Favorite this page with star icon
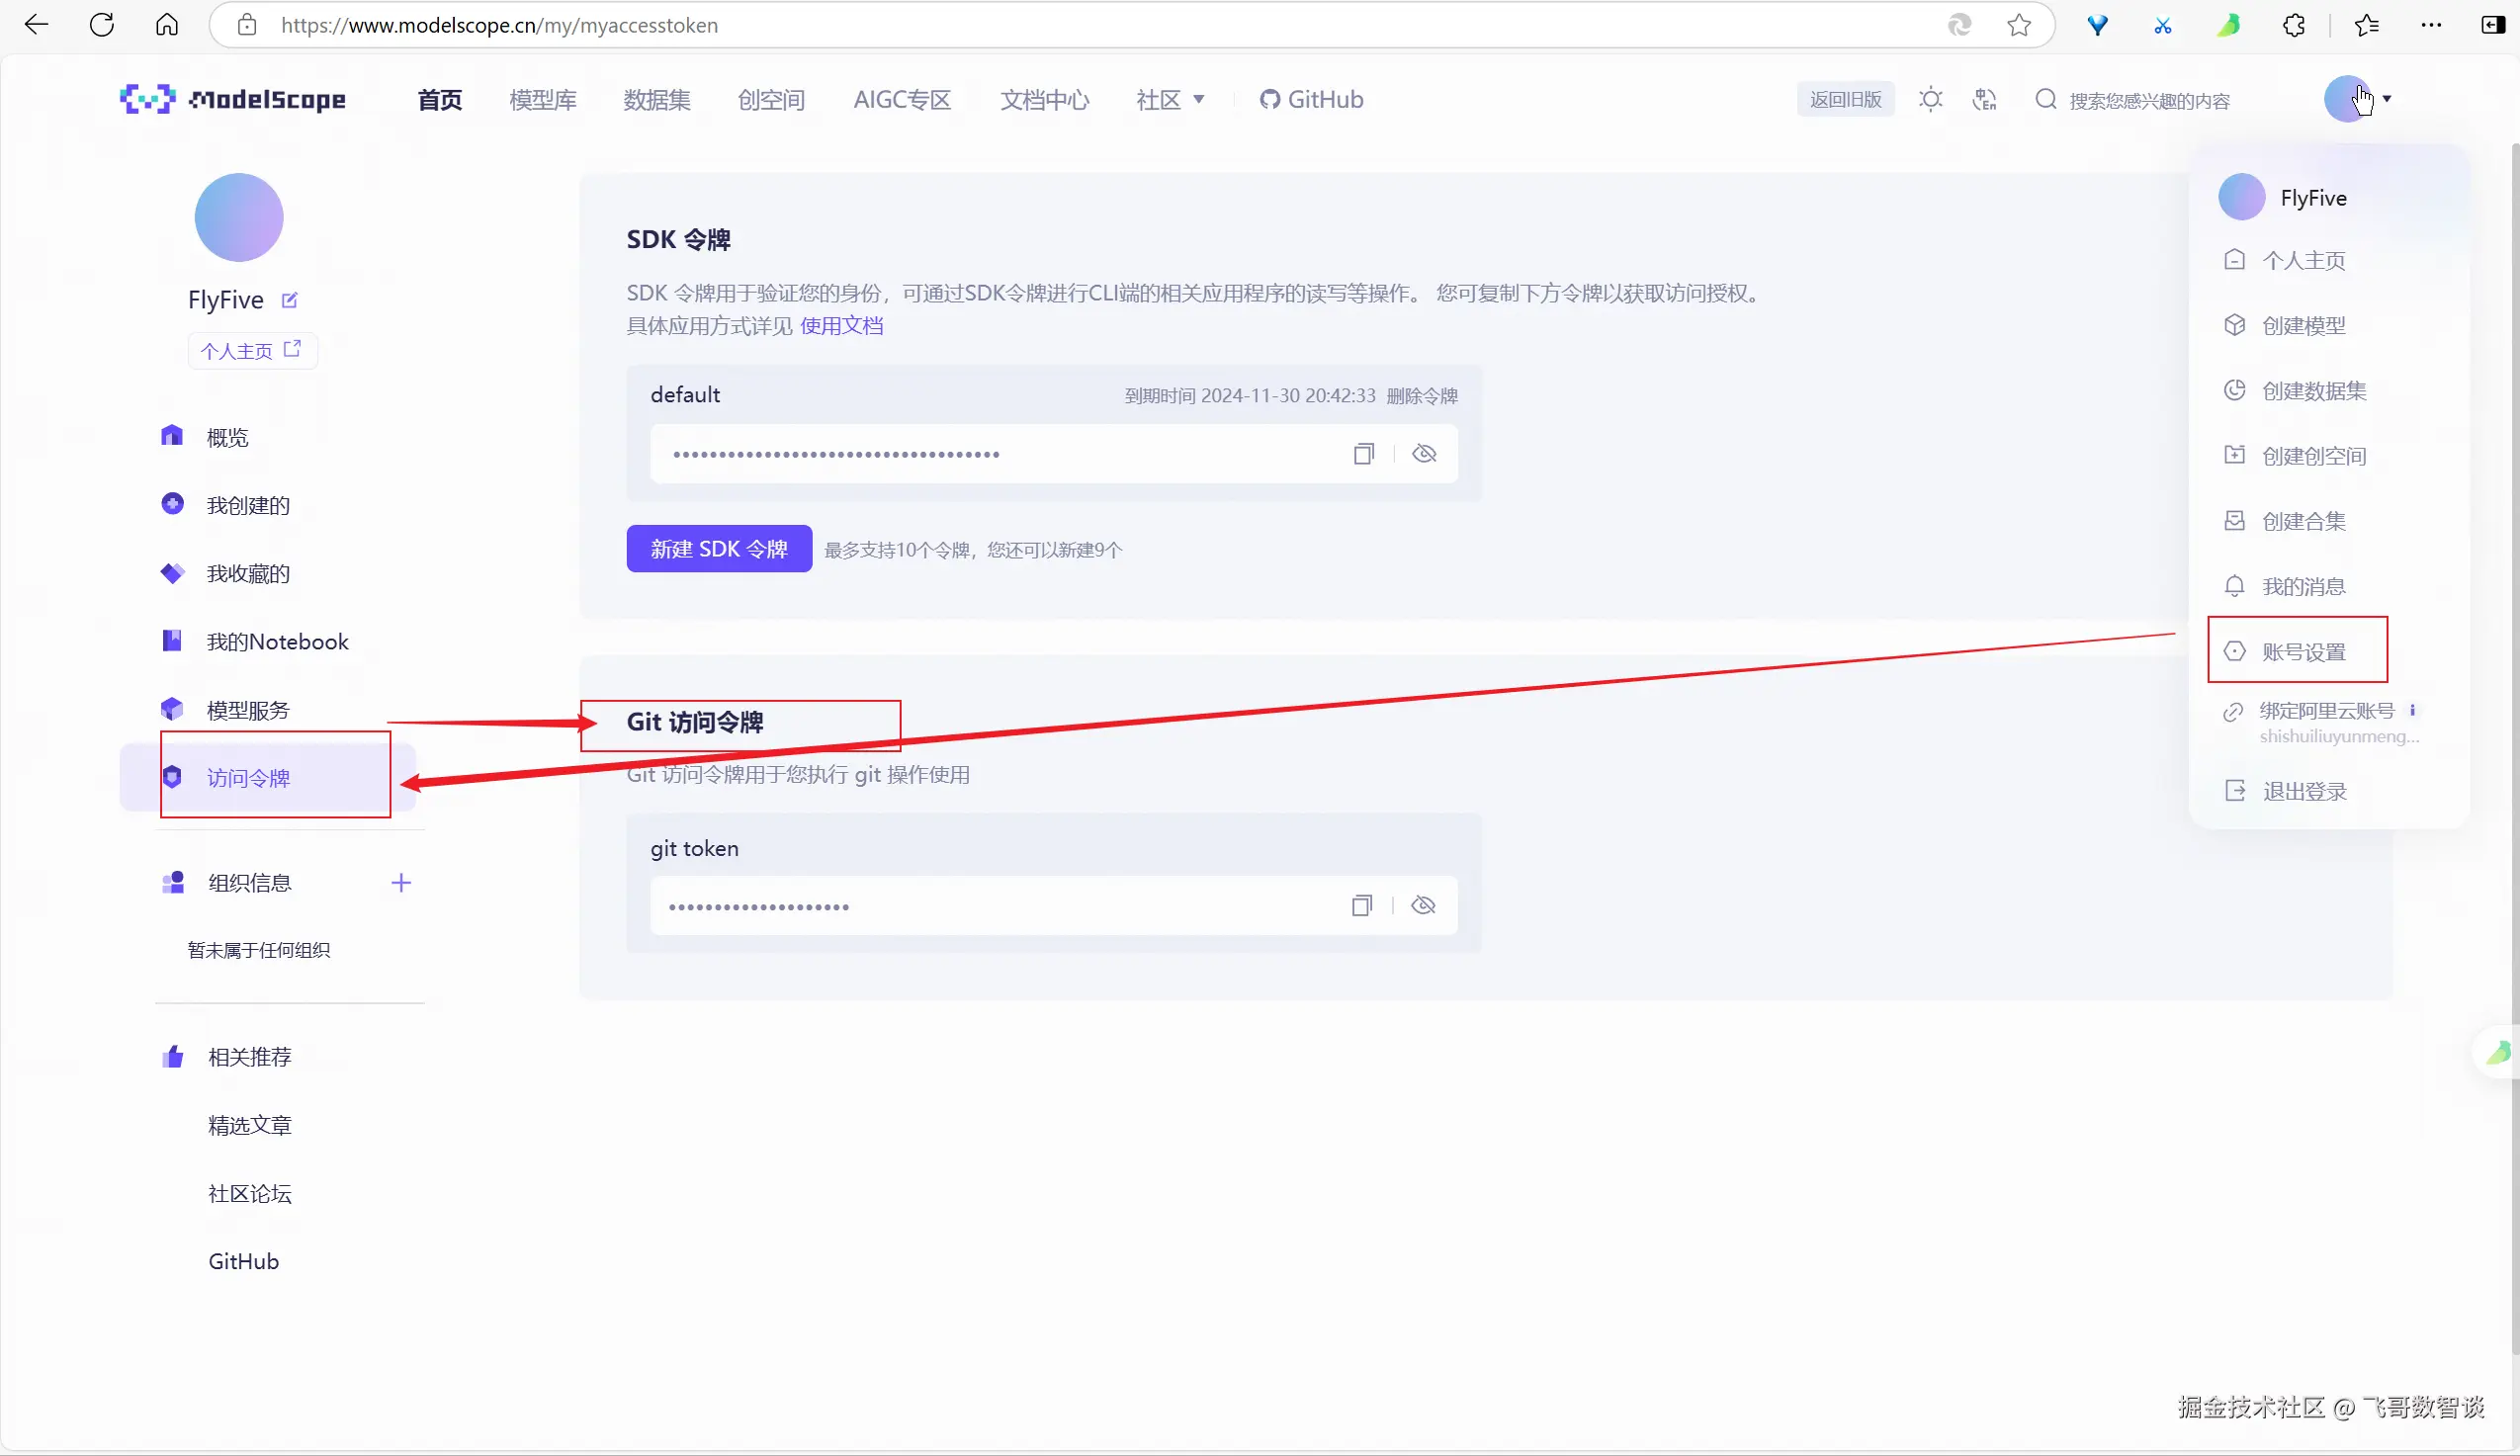2520x1456 pixels. (2019, 25)
